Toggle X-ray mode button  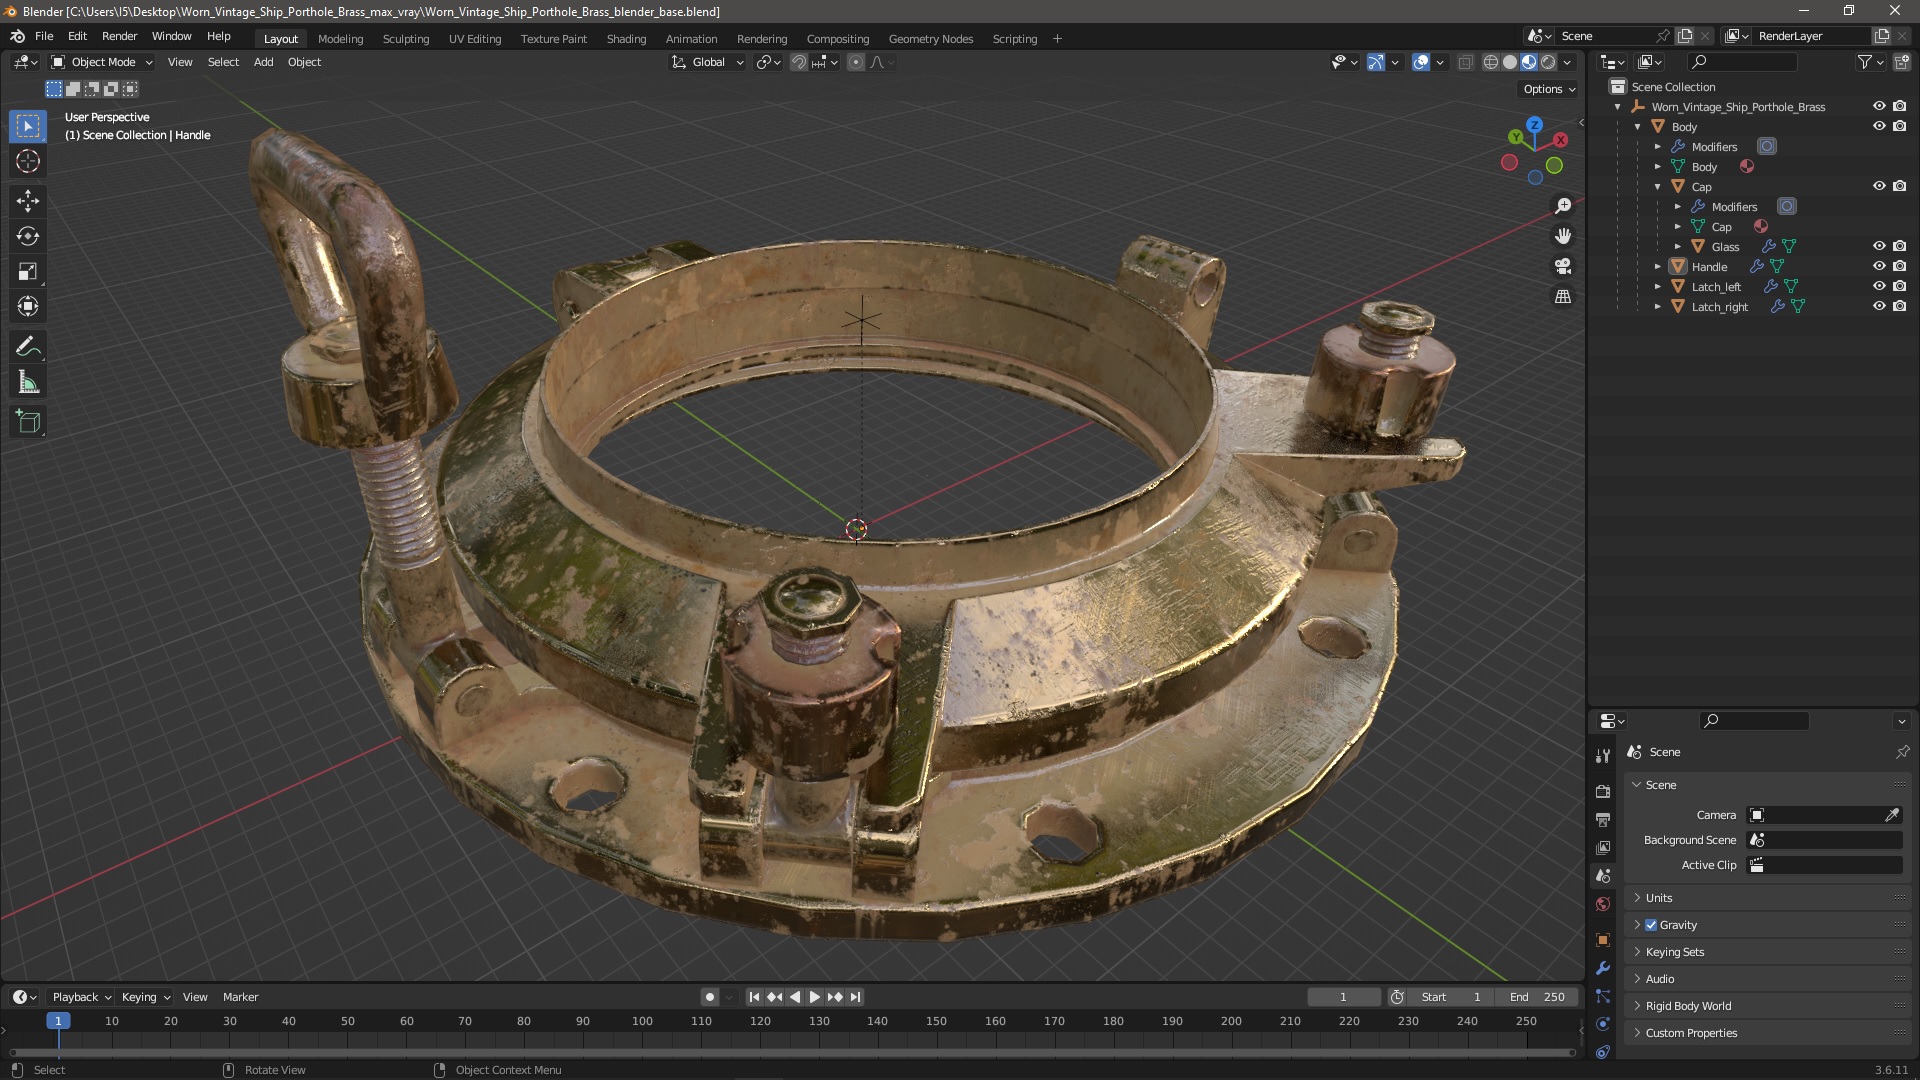pyautogui.click(x=1465, y=62)
